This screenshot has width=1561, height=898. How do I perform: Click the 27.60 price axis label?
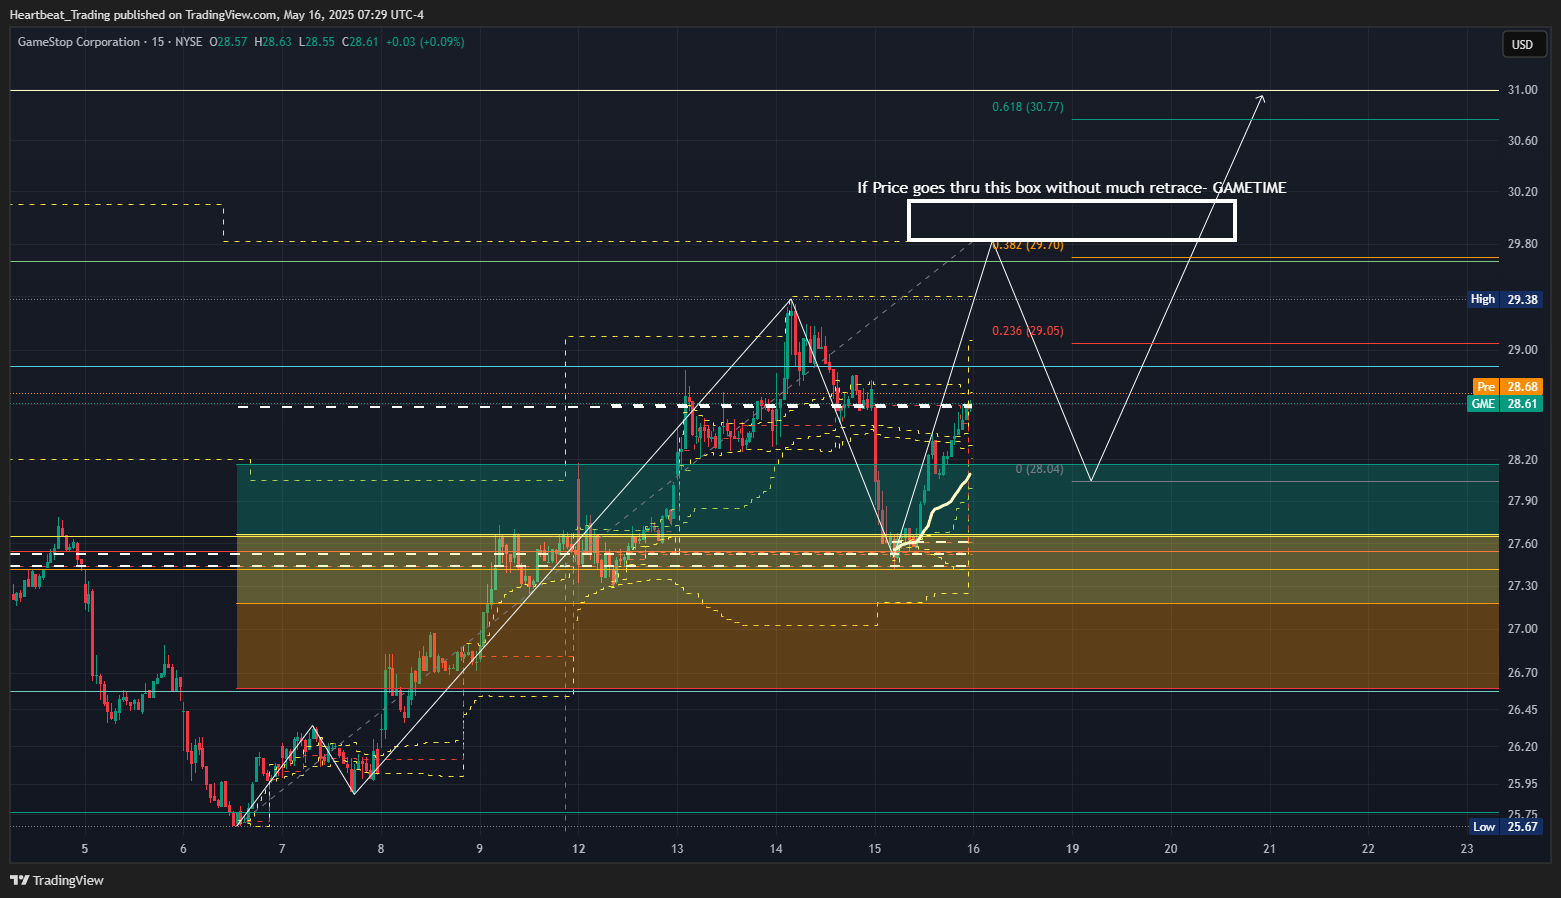(1523, 544)
